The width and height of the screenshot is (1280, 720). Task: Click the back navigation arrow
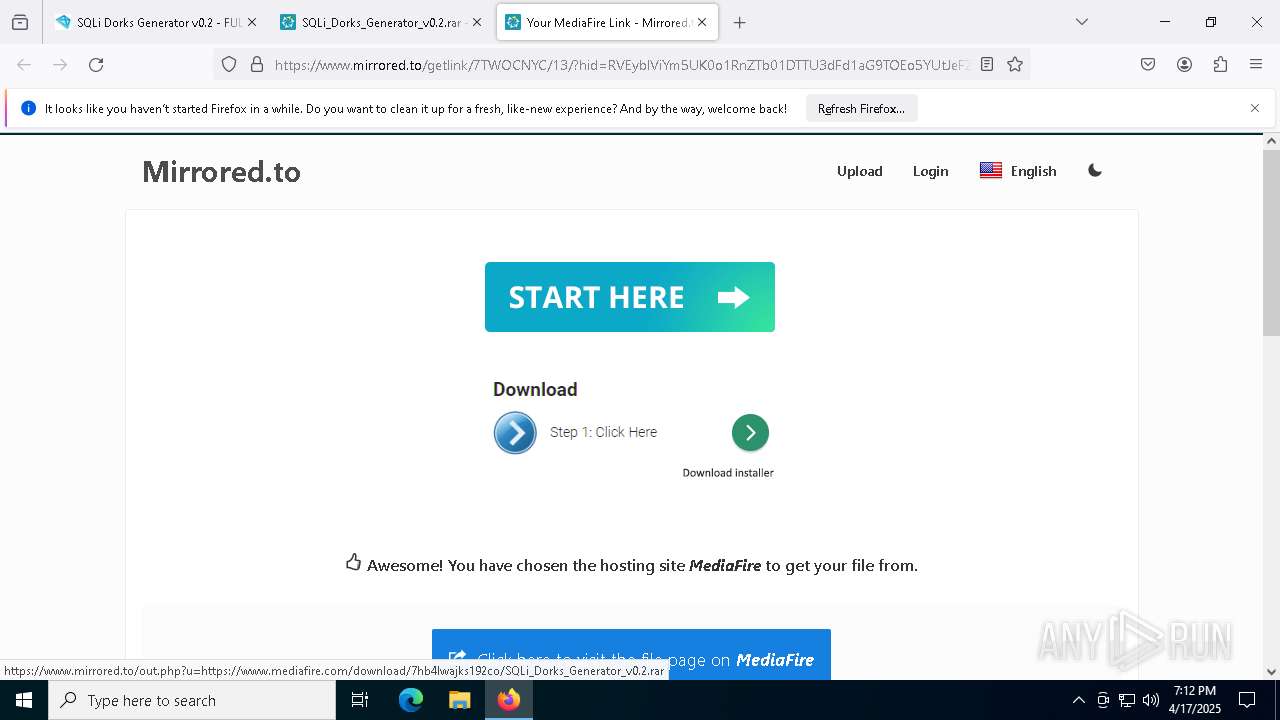coord(24,64)
